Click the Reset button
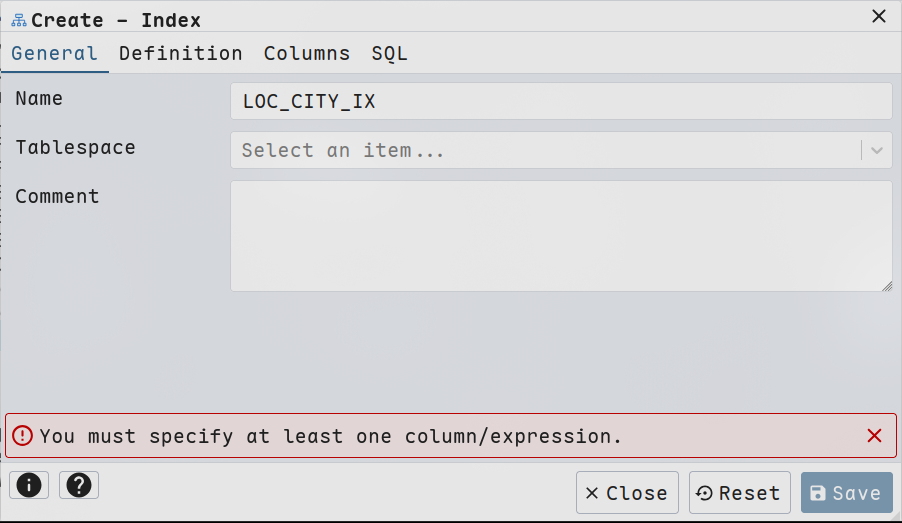Screen dimensions: 902x523 pyautogui.click(x=739, y=493)
